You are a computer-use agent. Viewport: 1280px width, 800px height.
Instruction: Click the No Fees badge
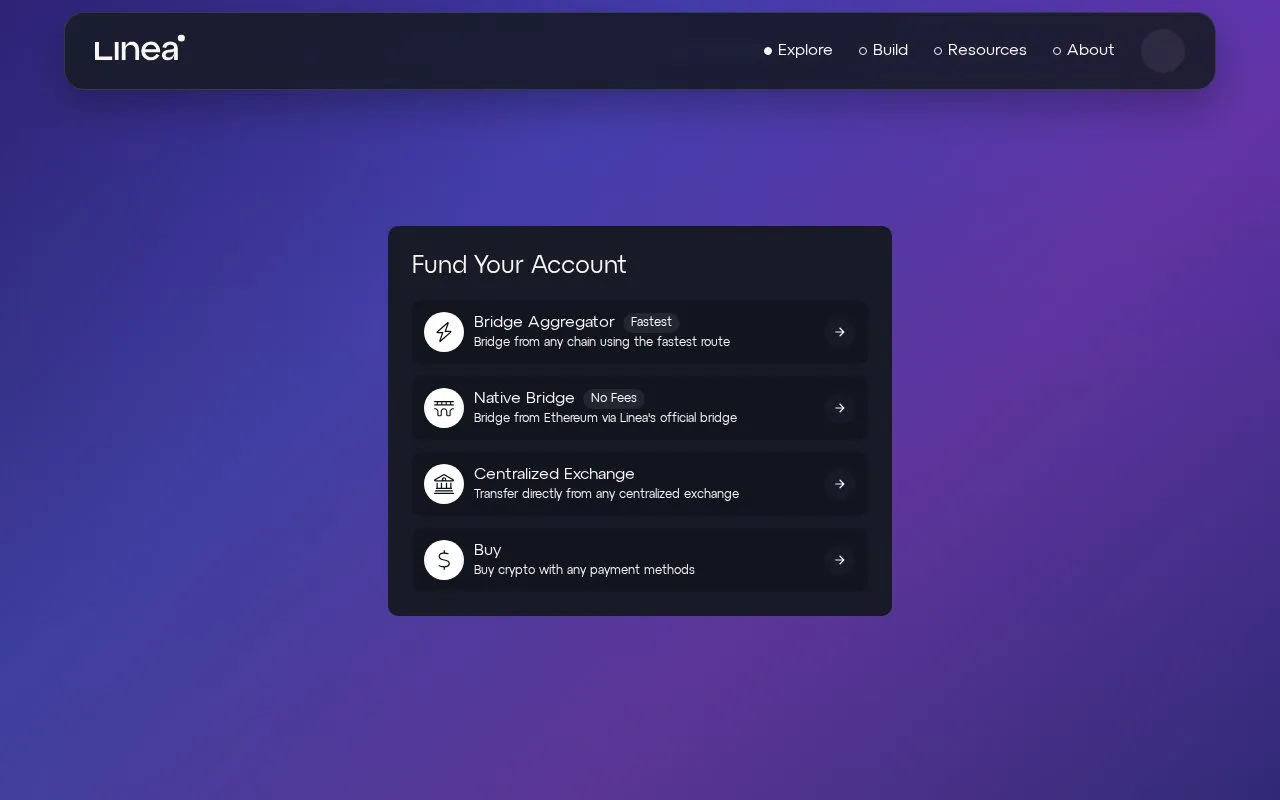(614, 398)
